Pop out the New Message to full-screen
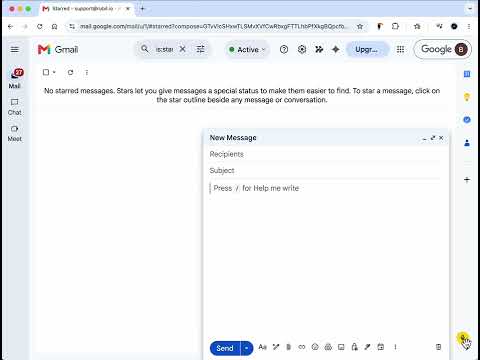 tap(433, 138)
